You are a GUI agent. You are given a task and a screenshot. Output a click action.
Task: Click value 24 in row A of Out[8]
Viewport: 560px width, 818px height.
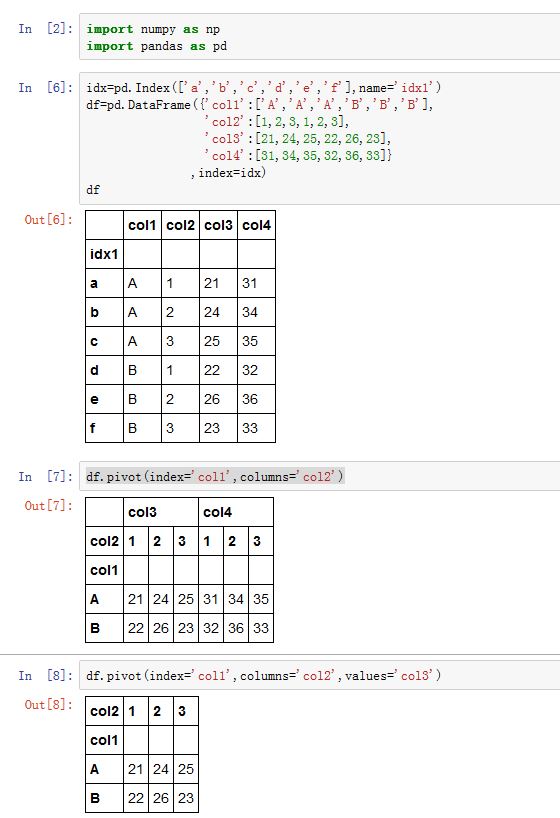[x=161, y=769]
